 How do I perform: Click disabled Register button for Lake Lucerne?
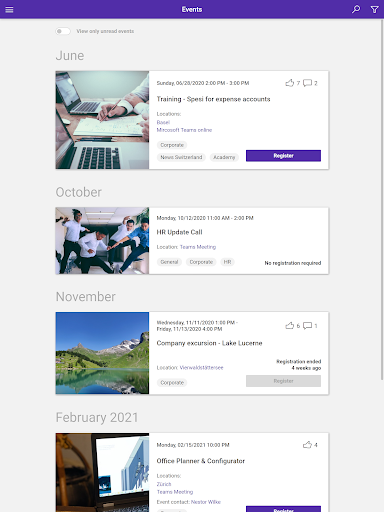coord(283,381)
